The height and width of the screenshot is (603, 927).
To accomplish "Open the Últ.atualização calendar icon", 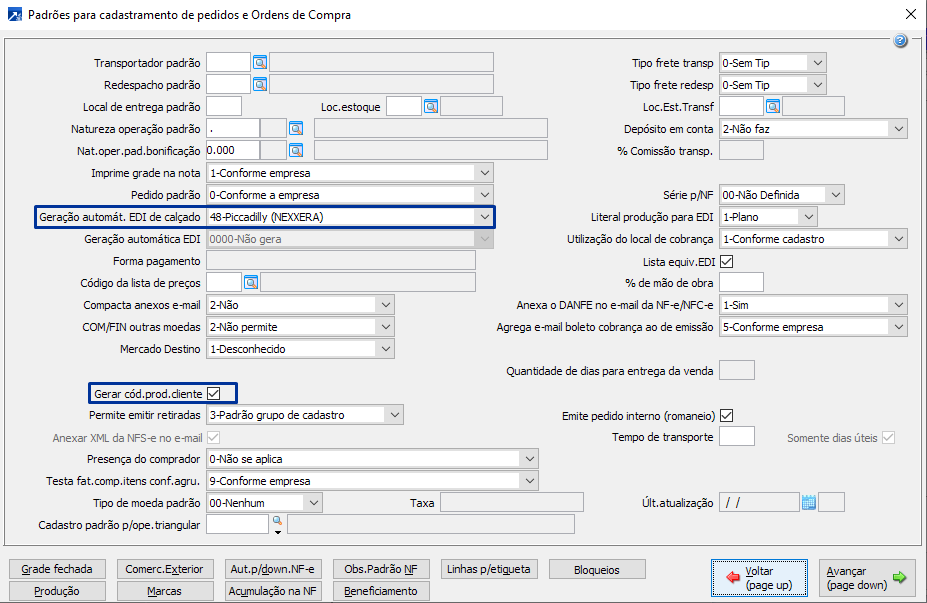I will 809,502.
